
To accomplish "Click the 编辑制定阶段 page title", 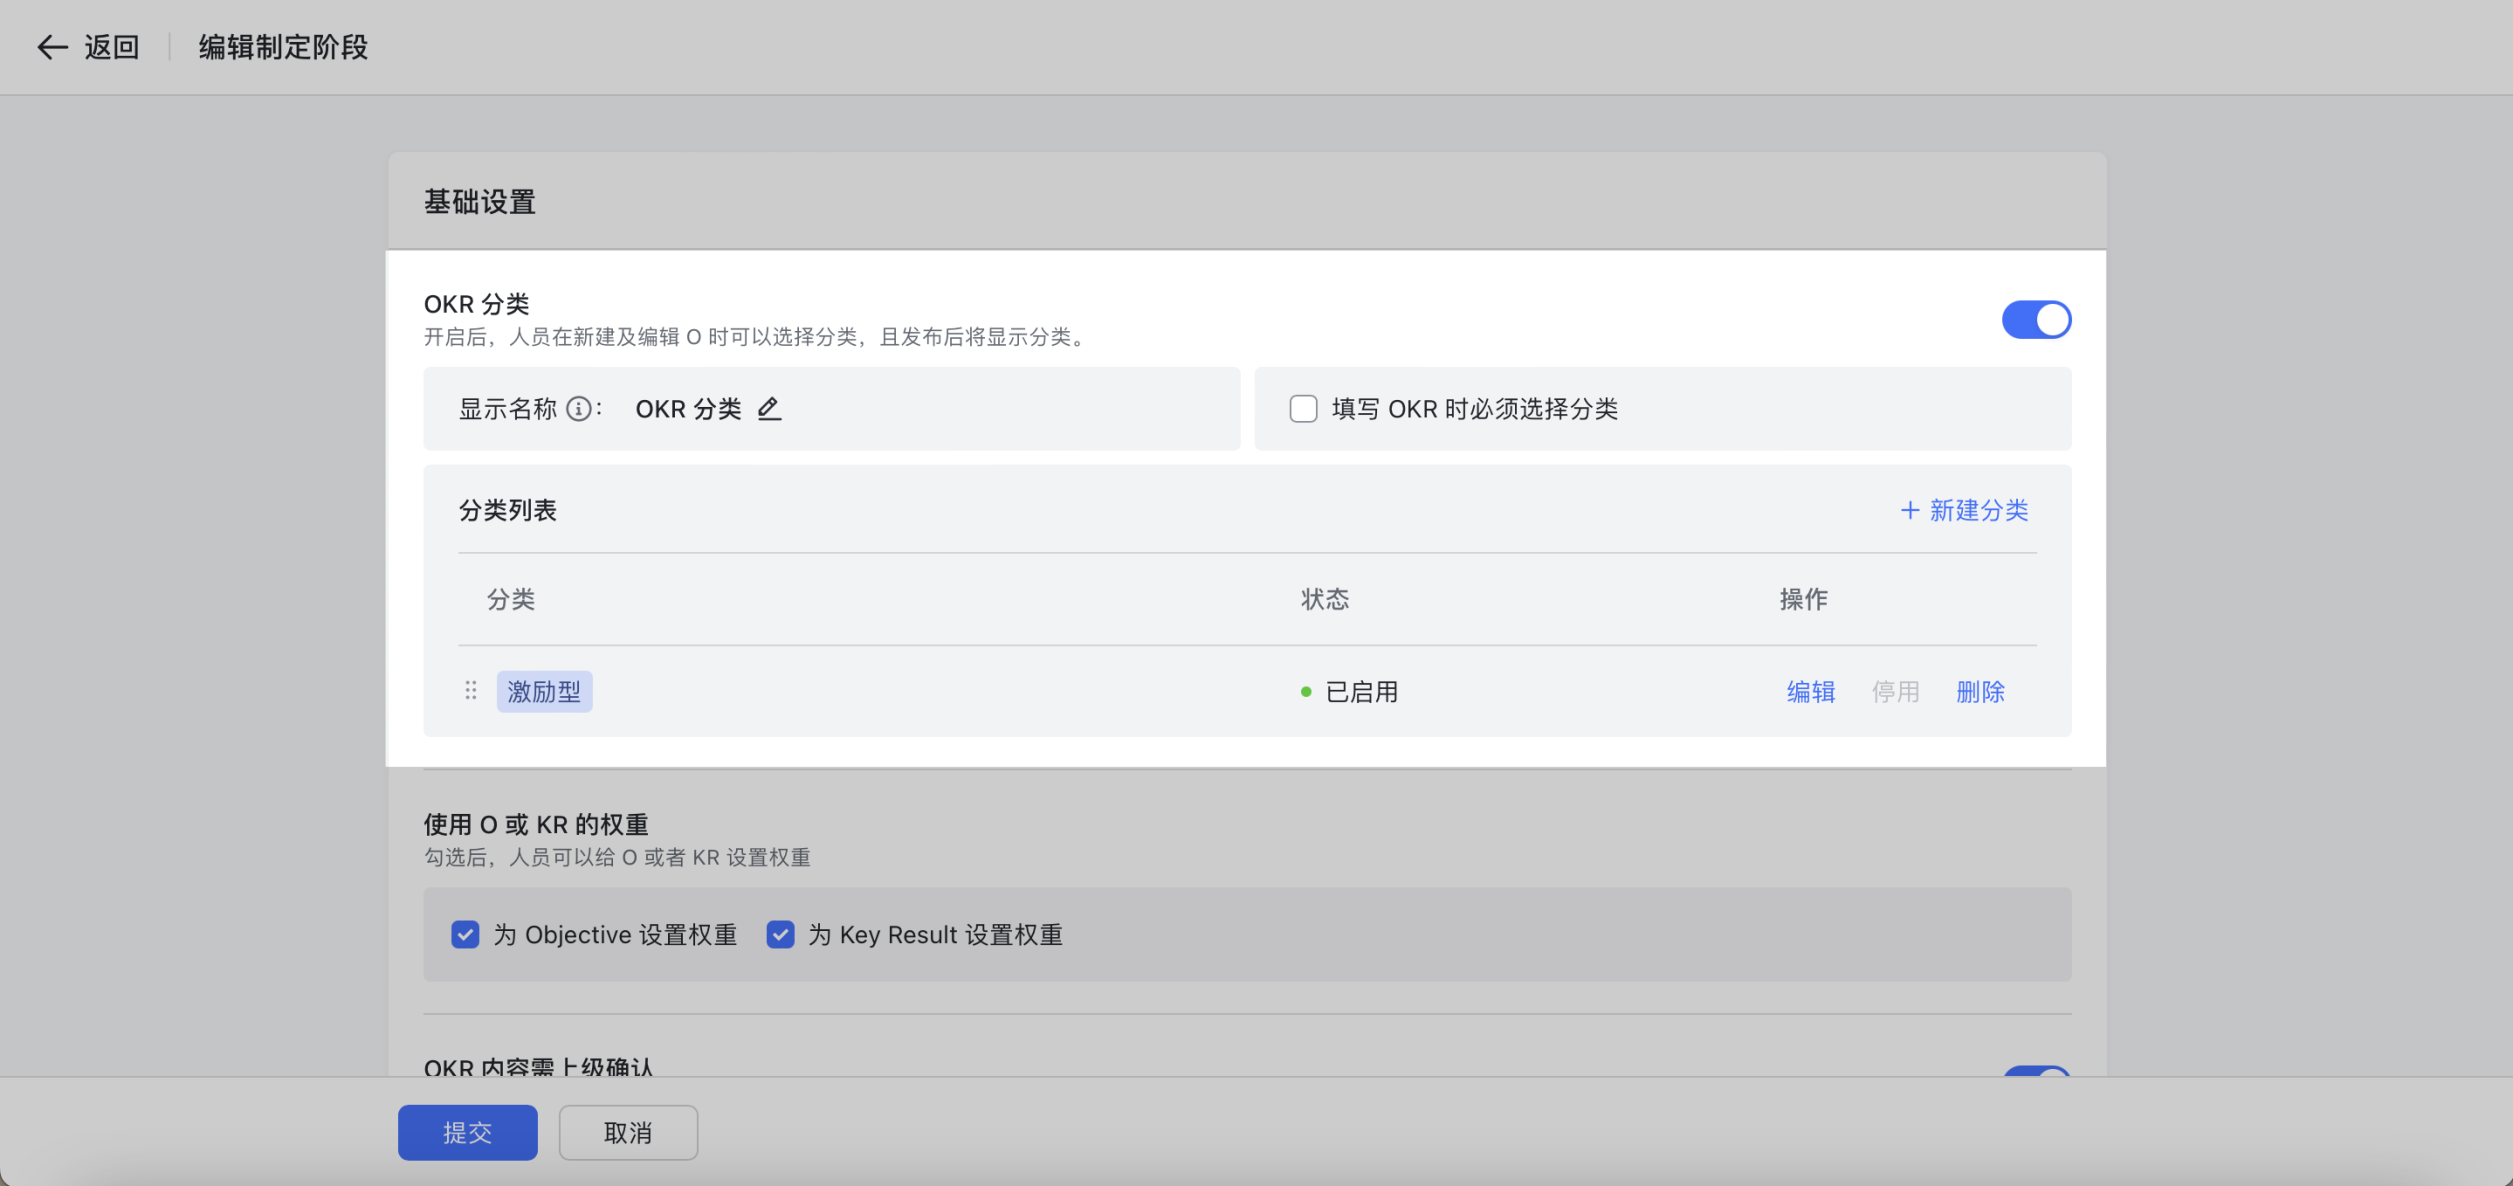I will click(x=283, y=47).
